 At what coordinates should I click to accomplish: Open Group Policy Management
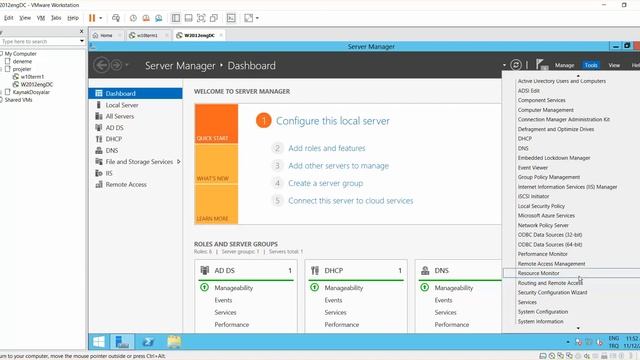[x=549, y=177]
